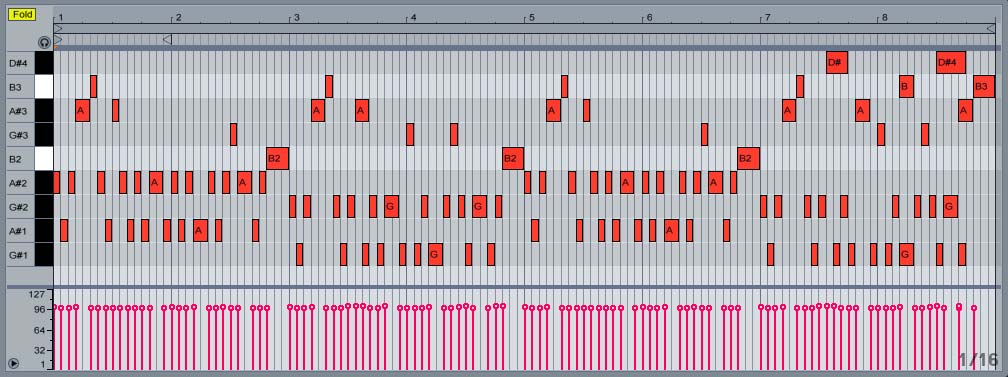Screen dimensions: 1008x377
Task: Click the loop brace end arrow at right
Action: [x=991, y=28]
